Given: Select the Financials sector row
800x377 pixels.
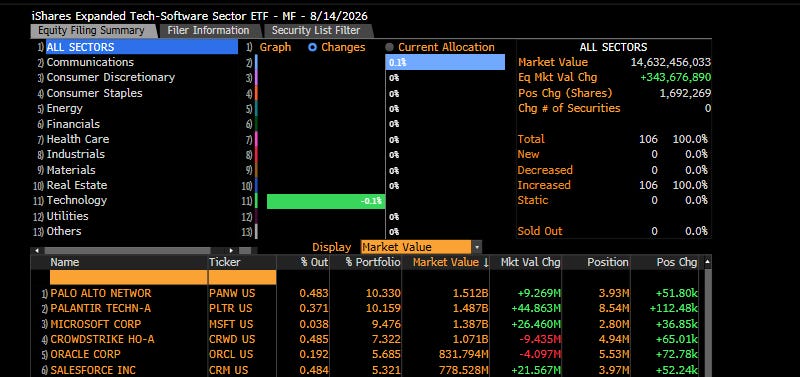Looking at the screenshot, I should [73, 124].
